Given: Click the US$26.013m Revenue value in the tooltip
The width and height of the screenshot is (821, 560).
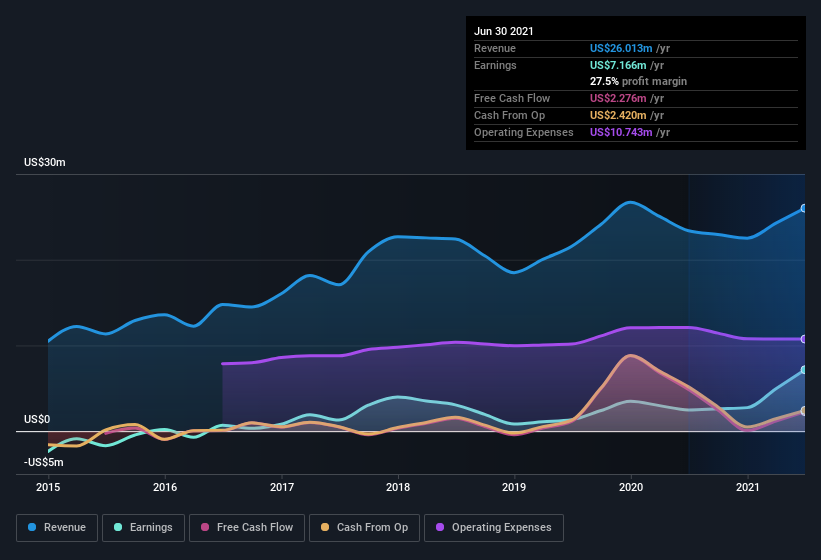Looking at the screenshot, I should click(x=620, y=48).
